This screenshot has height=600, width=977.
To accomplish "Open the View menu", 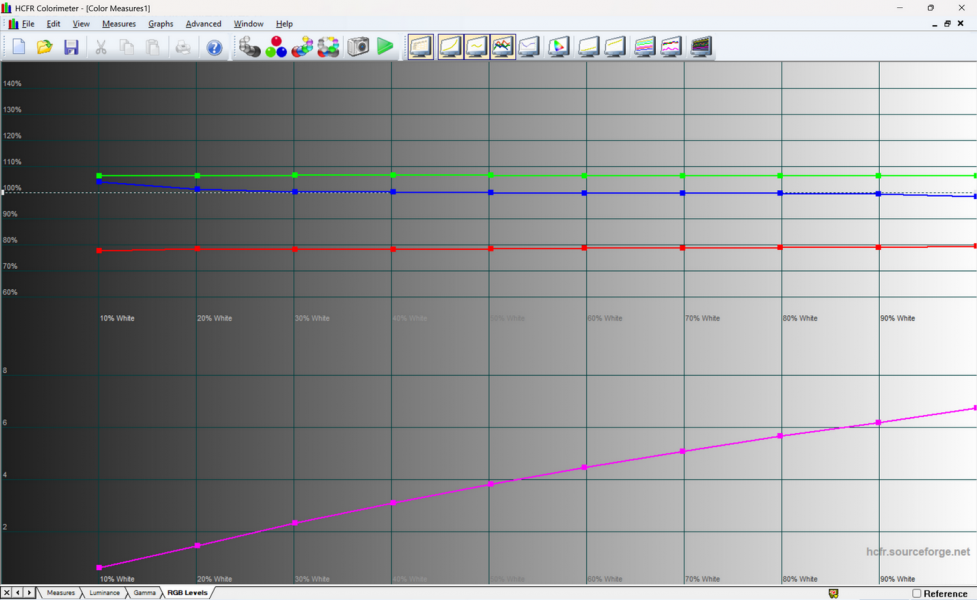I will click(81, 24).
